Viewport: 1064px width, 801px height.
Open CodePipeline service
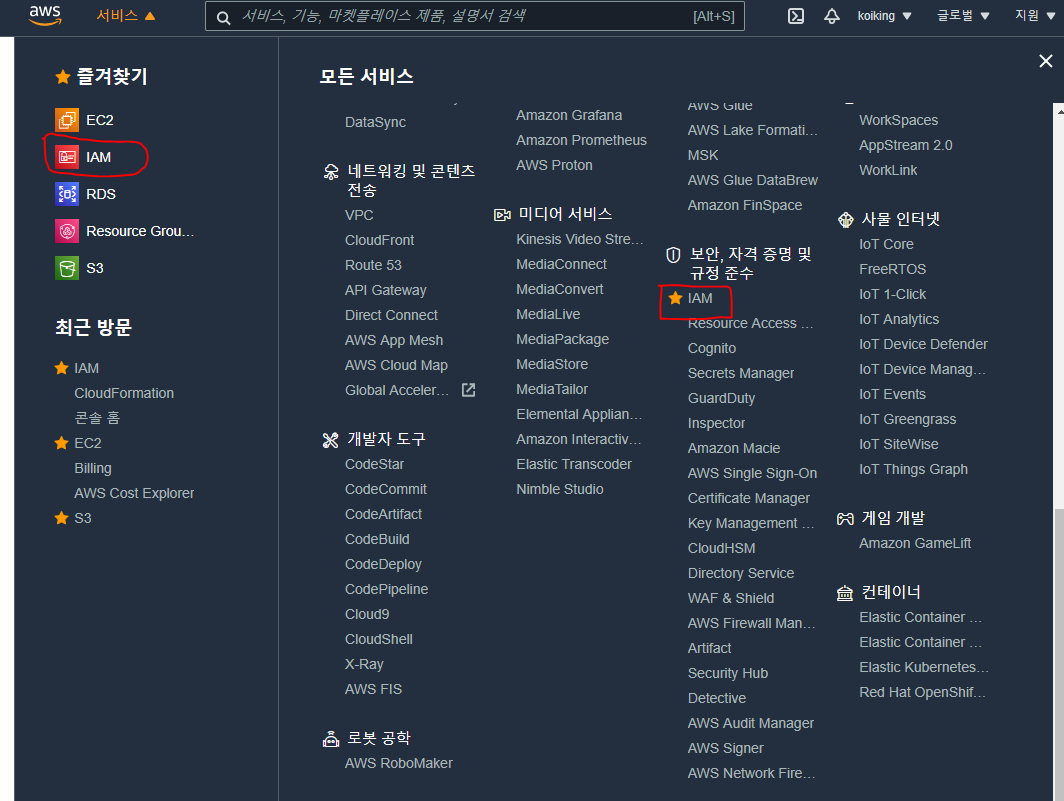pyautogui.click(x=386, y=589)
